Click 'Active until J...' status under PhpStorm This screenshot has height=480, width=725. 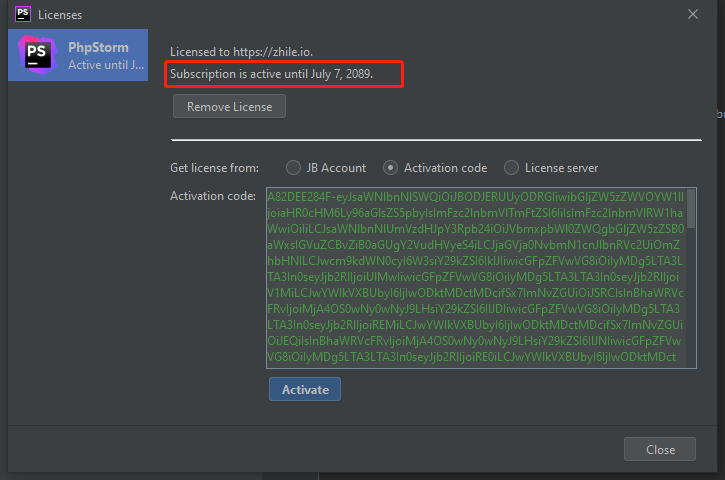[106, 65]
